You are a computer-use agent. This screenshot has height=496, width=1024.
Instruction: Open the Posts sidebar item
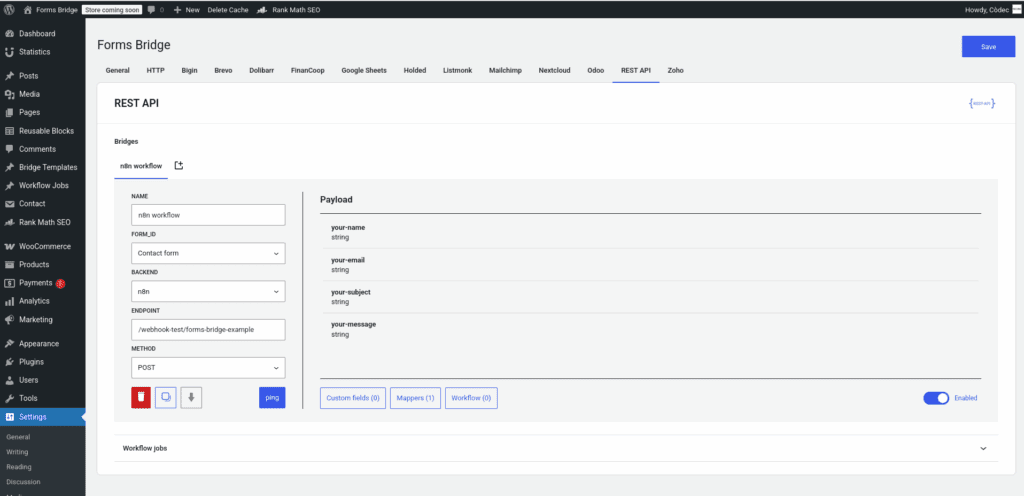click(42, 76)
